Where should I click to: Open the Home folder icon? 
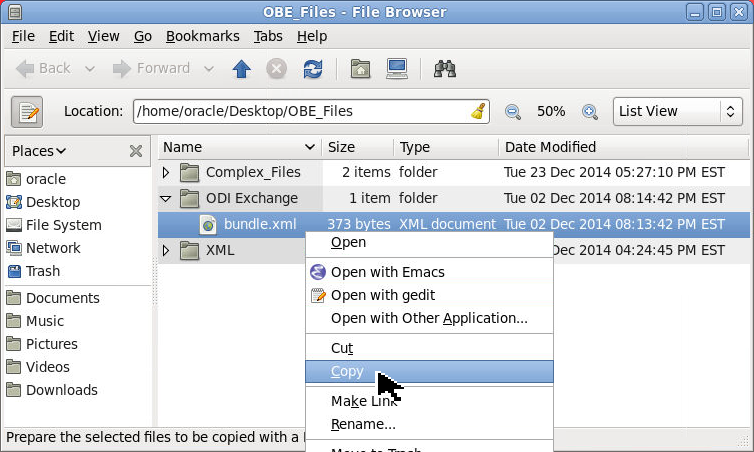pyautogui.click(x=360, y=69)
